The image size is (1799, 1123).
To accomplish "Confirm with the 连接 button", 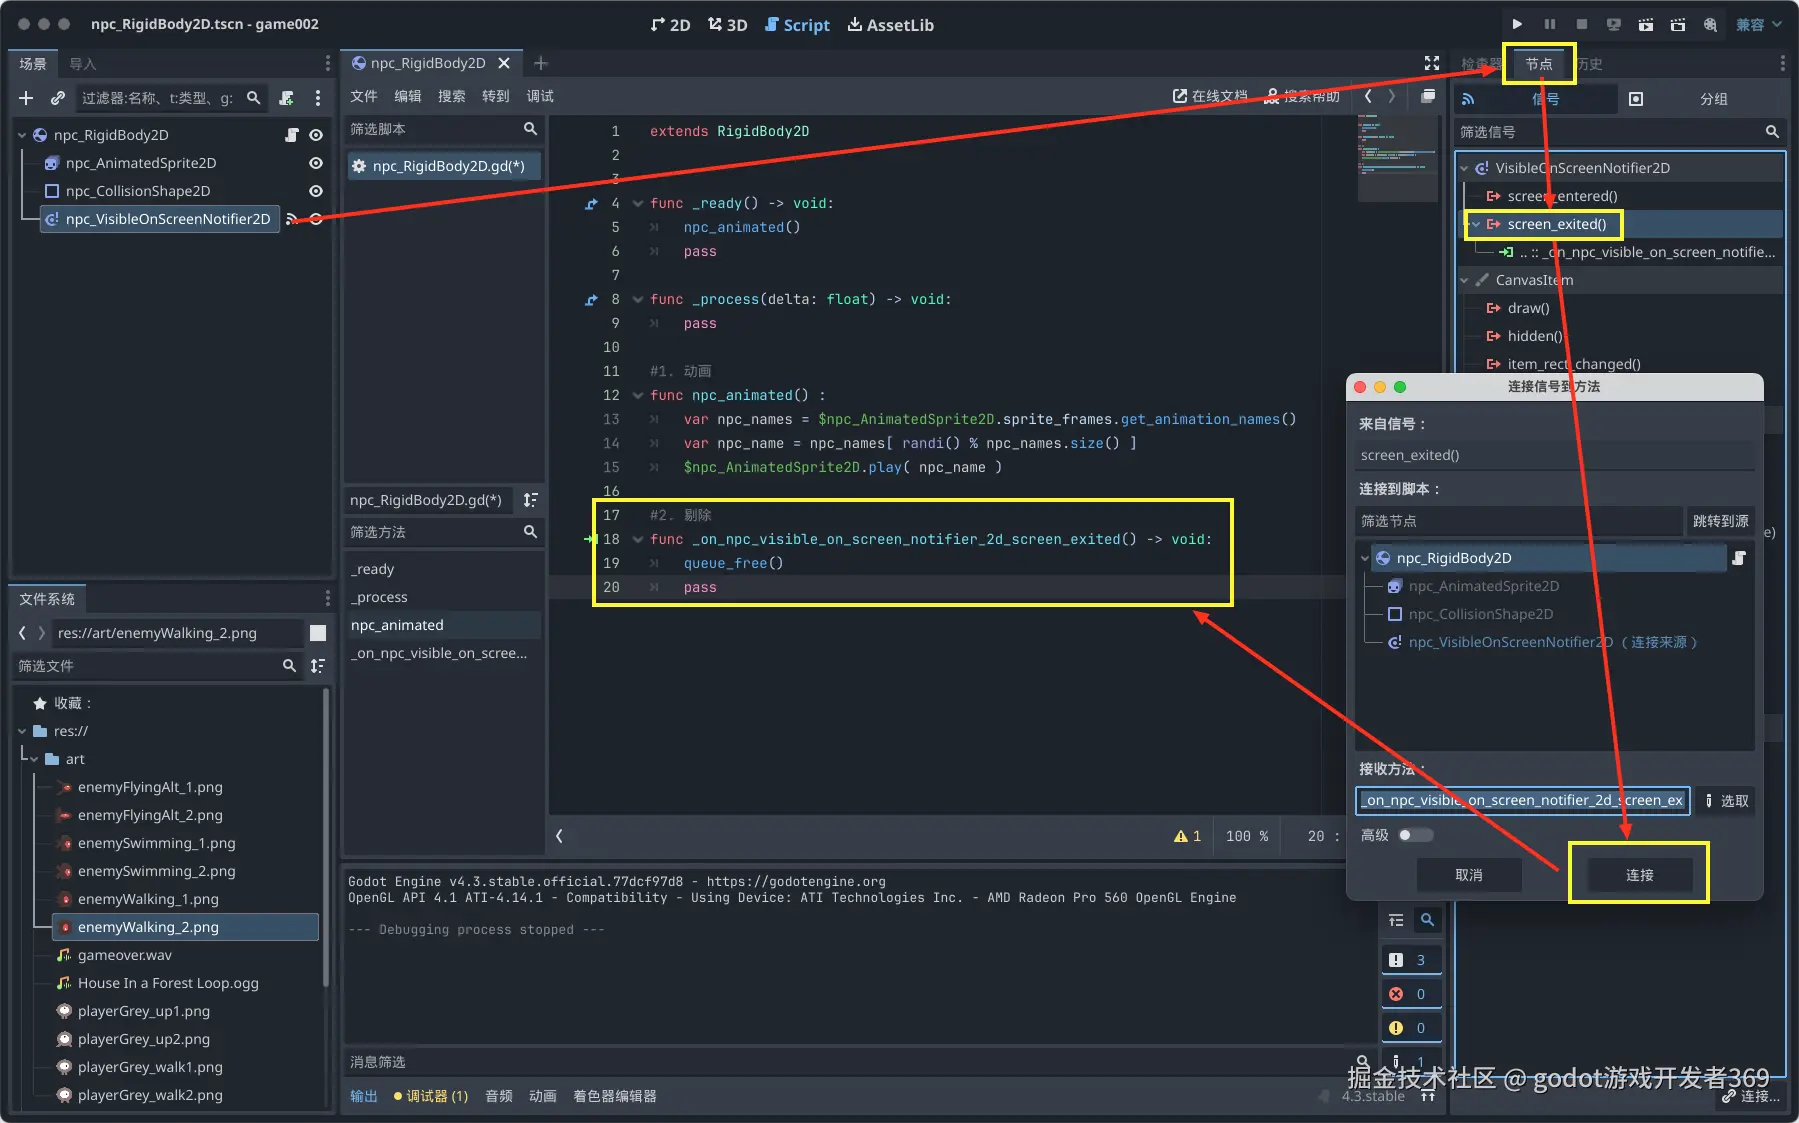I will click(x=1639, y=875).
